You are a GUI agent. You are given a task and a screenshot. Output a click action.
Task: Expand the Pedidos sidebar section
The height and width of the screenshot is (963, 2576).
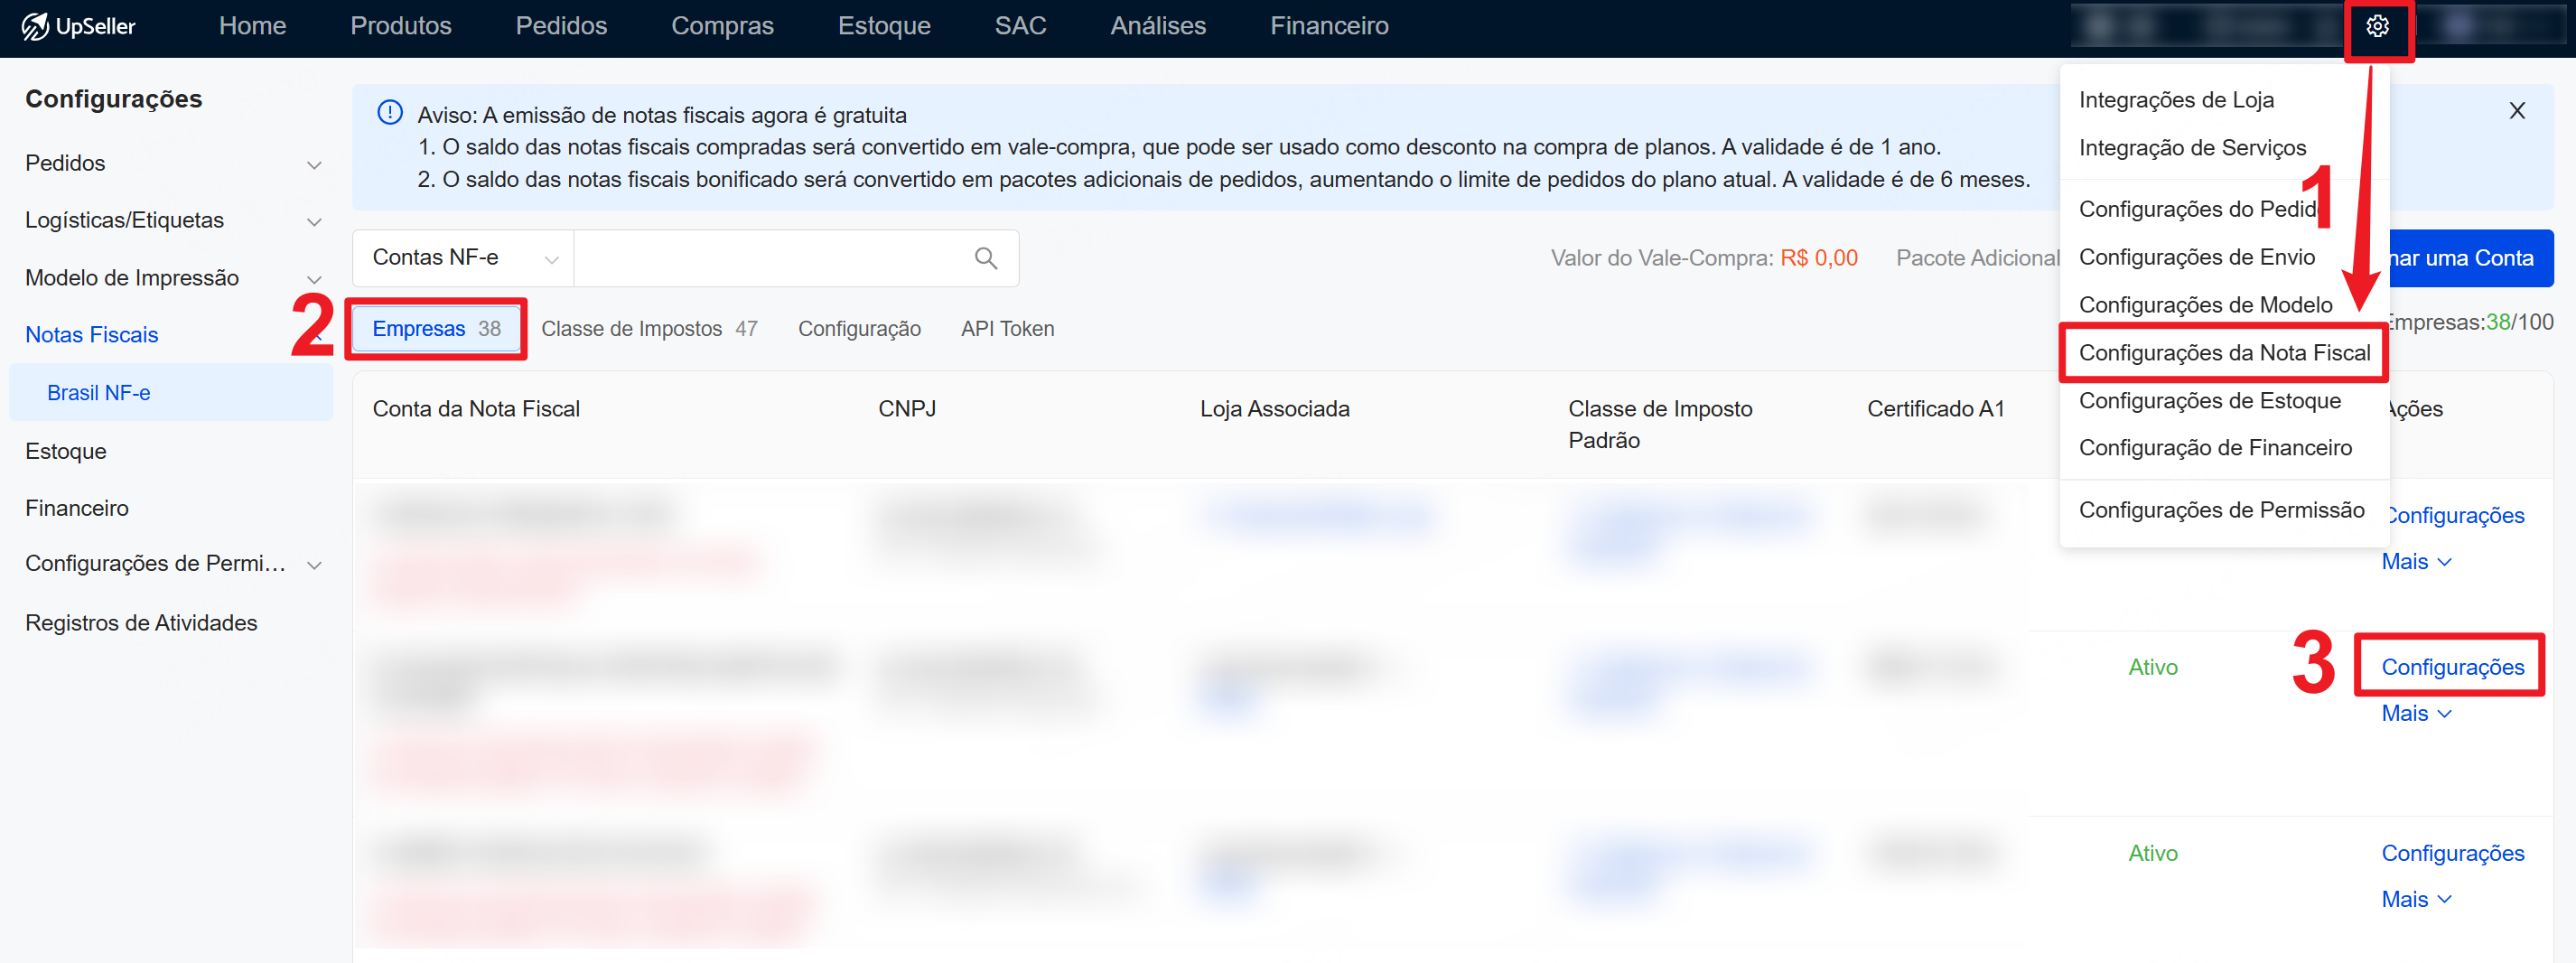[x=314, y=165]
